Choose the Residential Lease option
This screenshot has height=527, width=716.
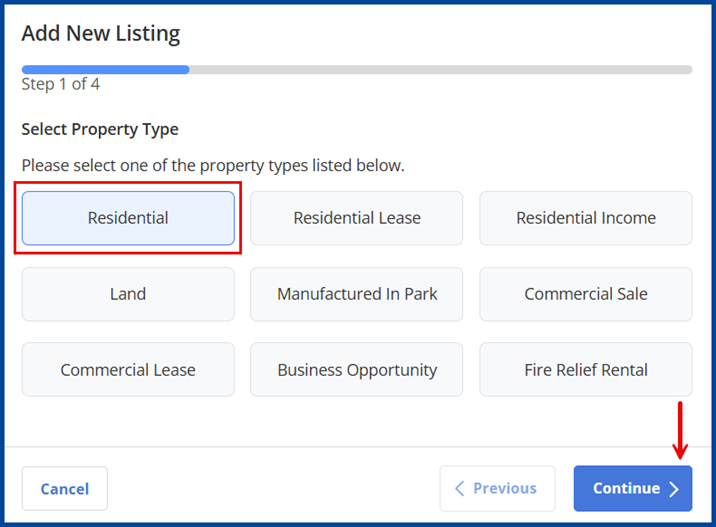click(357, 218)
